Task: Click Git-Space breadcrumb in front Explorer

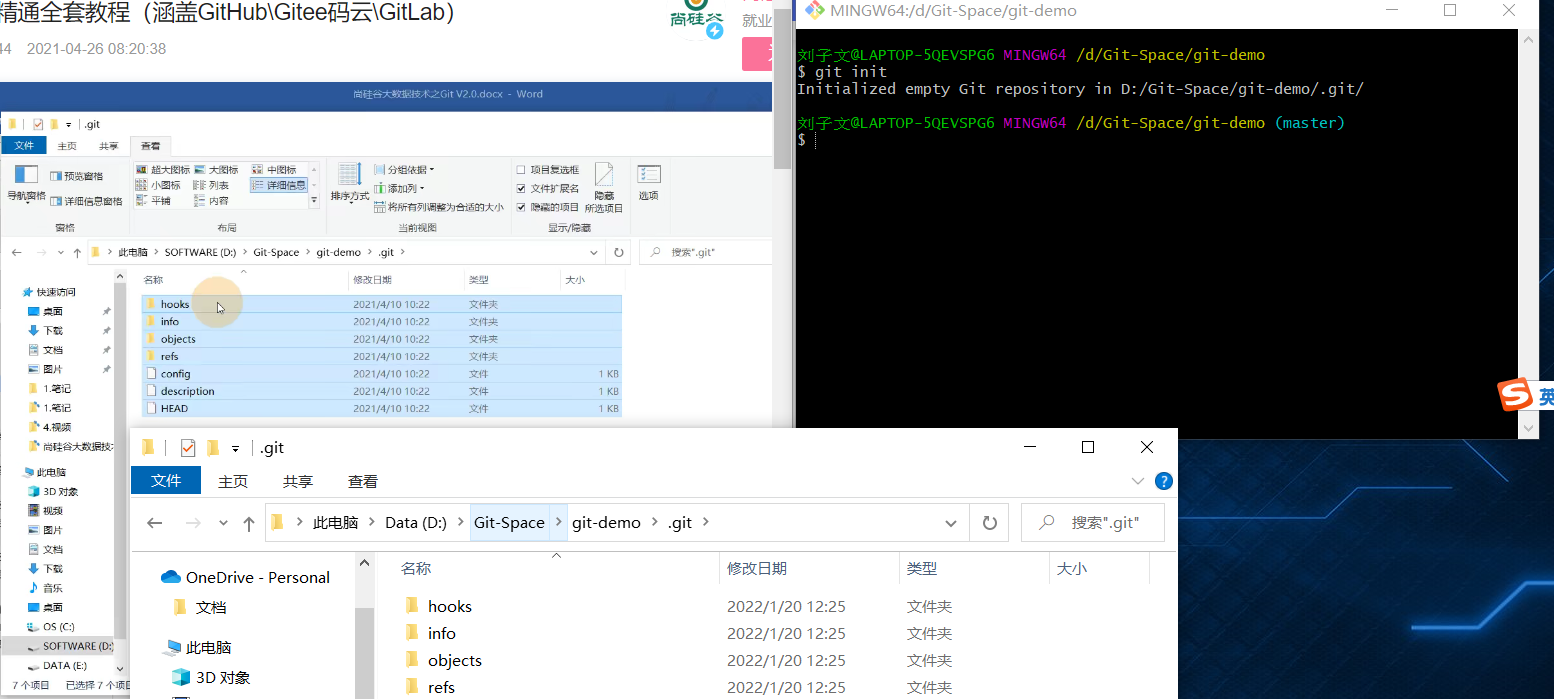Action: pos(509,522)
